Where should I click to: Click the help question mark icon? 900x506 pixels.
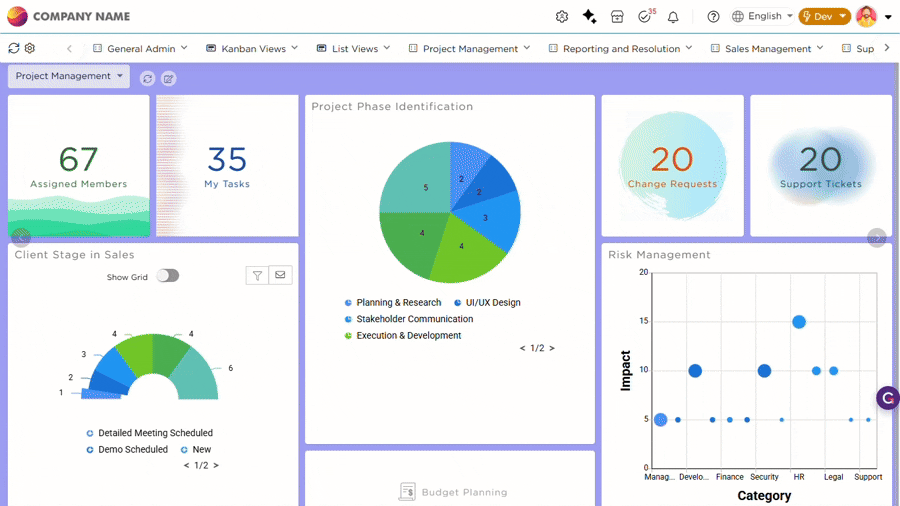[x=713, y=17]
